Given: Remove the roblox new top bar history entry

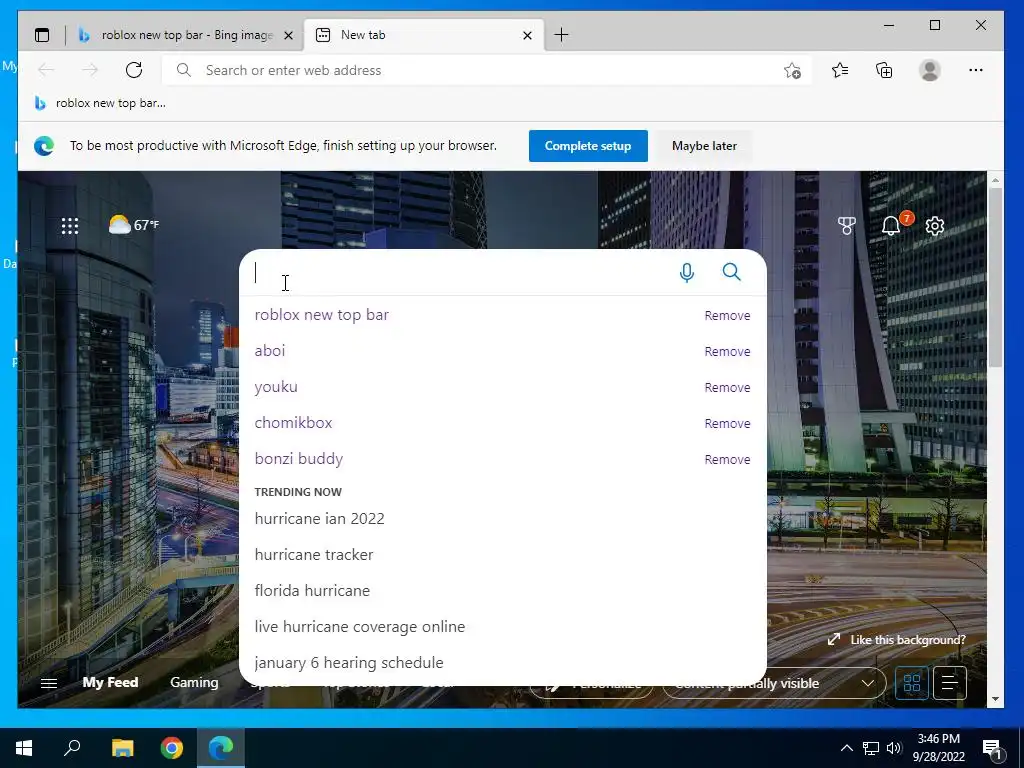Looking at the screenshot, I should 727,315.
